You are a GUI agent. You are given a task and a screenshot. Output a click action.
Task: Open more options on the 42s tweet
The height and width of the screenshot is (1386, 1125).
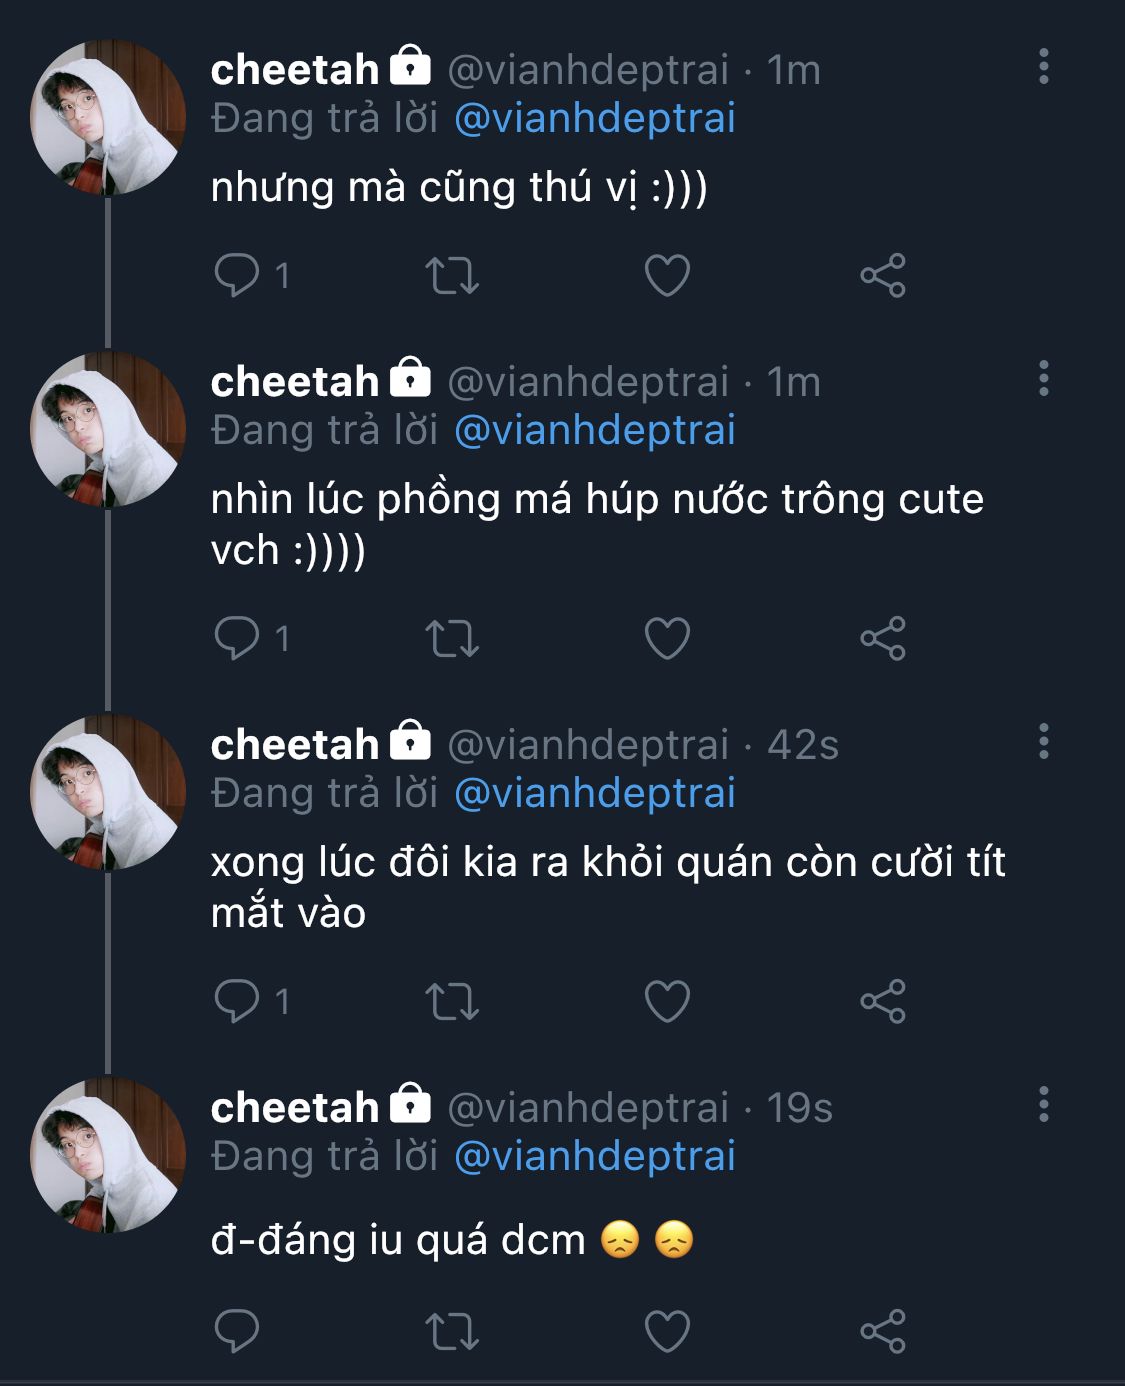pyautogui.click(x=1043, y=742)
